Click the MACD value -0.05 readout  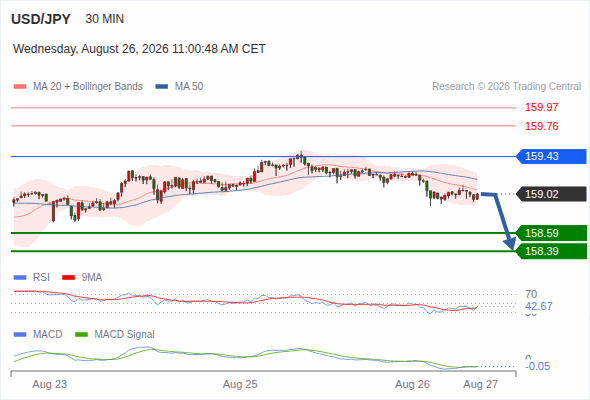tap(537, 366)
